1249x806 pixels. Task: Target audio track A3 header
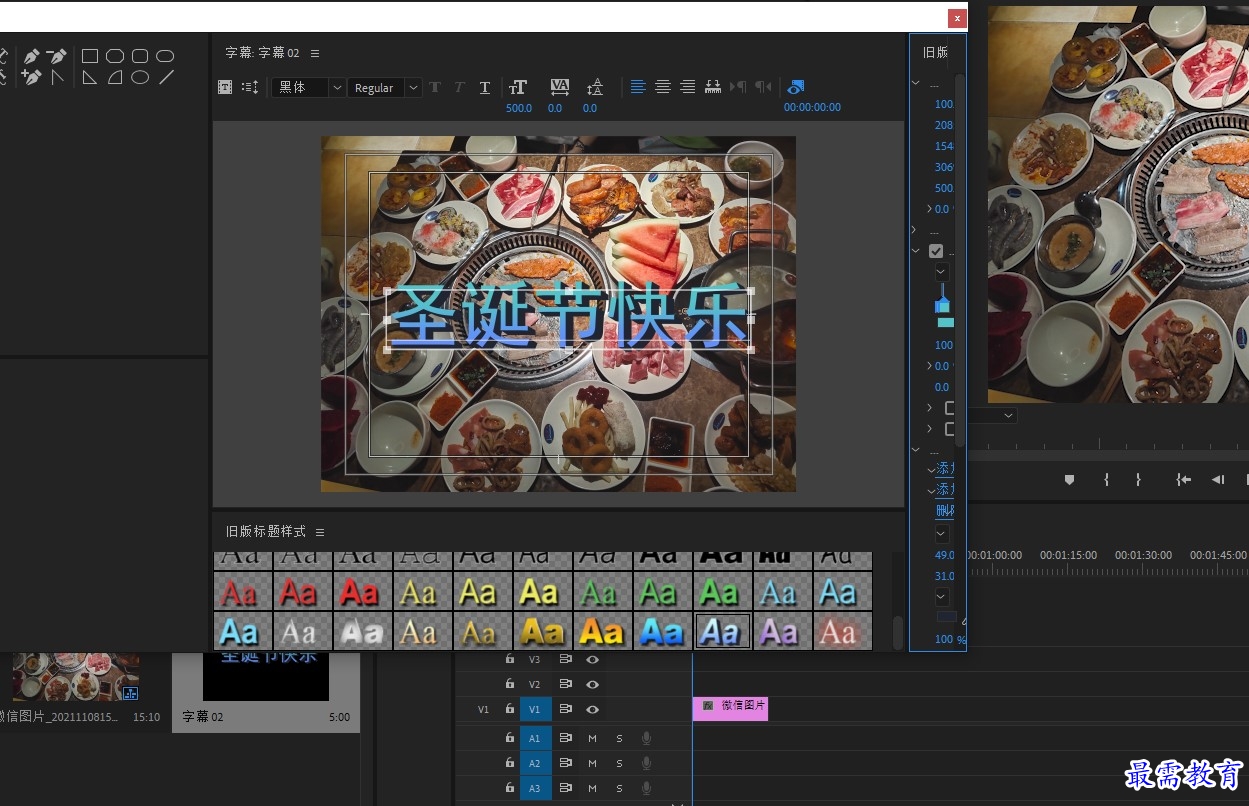point(534,788)
